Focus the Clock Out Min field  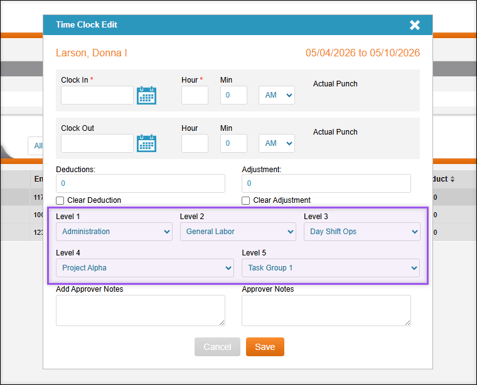pyautogui.click(x=234, y=143)
